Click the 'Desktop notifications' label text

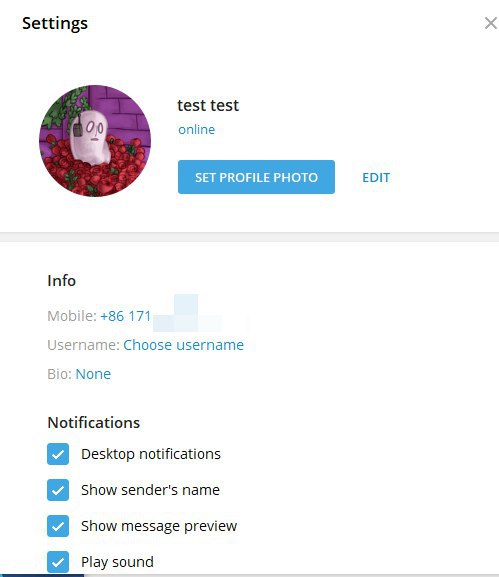(x=151, y=454)
